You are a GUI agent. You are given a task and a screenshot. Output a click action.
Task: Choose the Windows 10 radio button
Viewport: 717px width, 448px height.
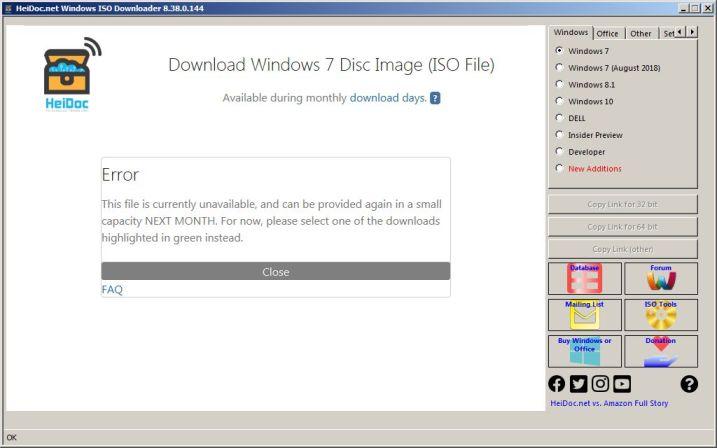[559, 101]
